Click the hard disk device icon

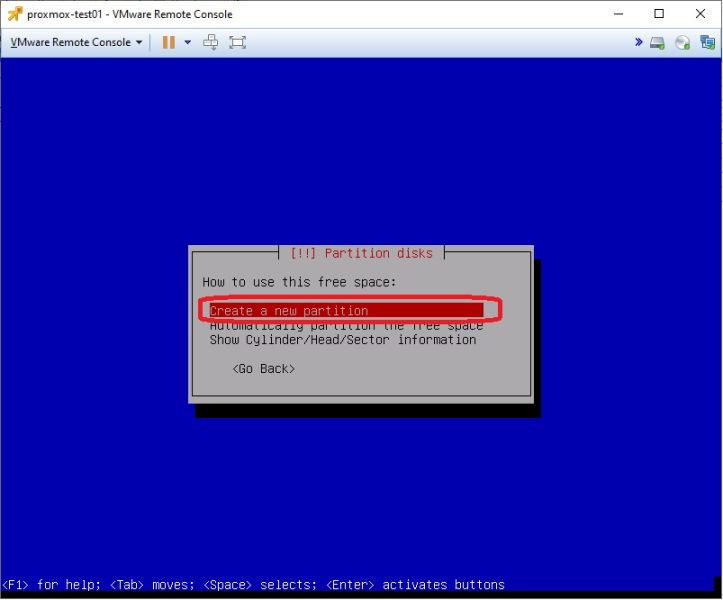(657, 43)
